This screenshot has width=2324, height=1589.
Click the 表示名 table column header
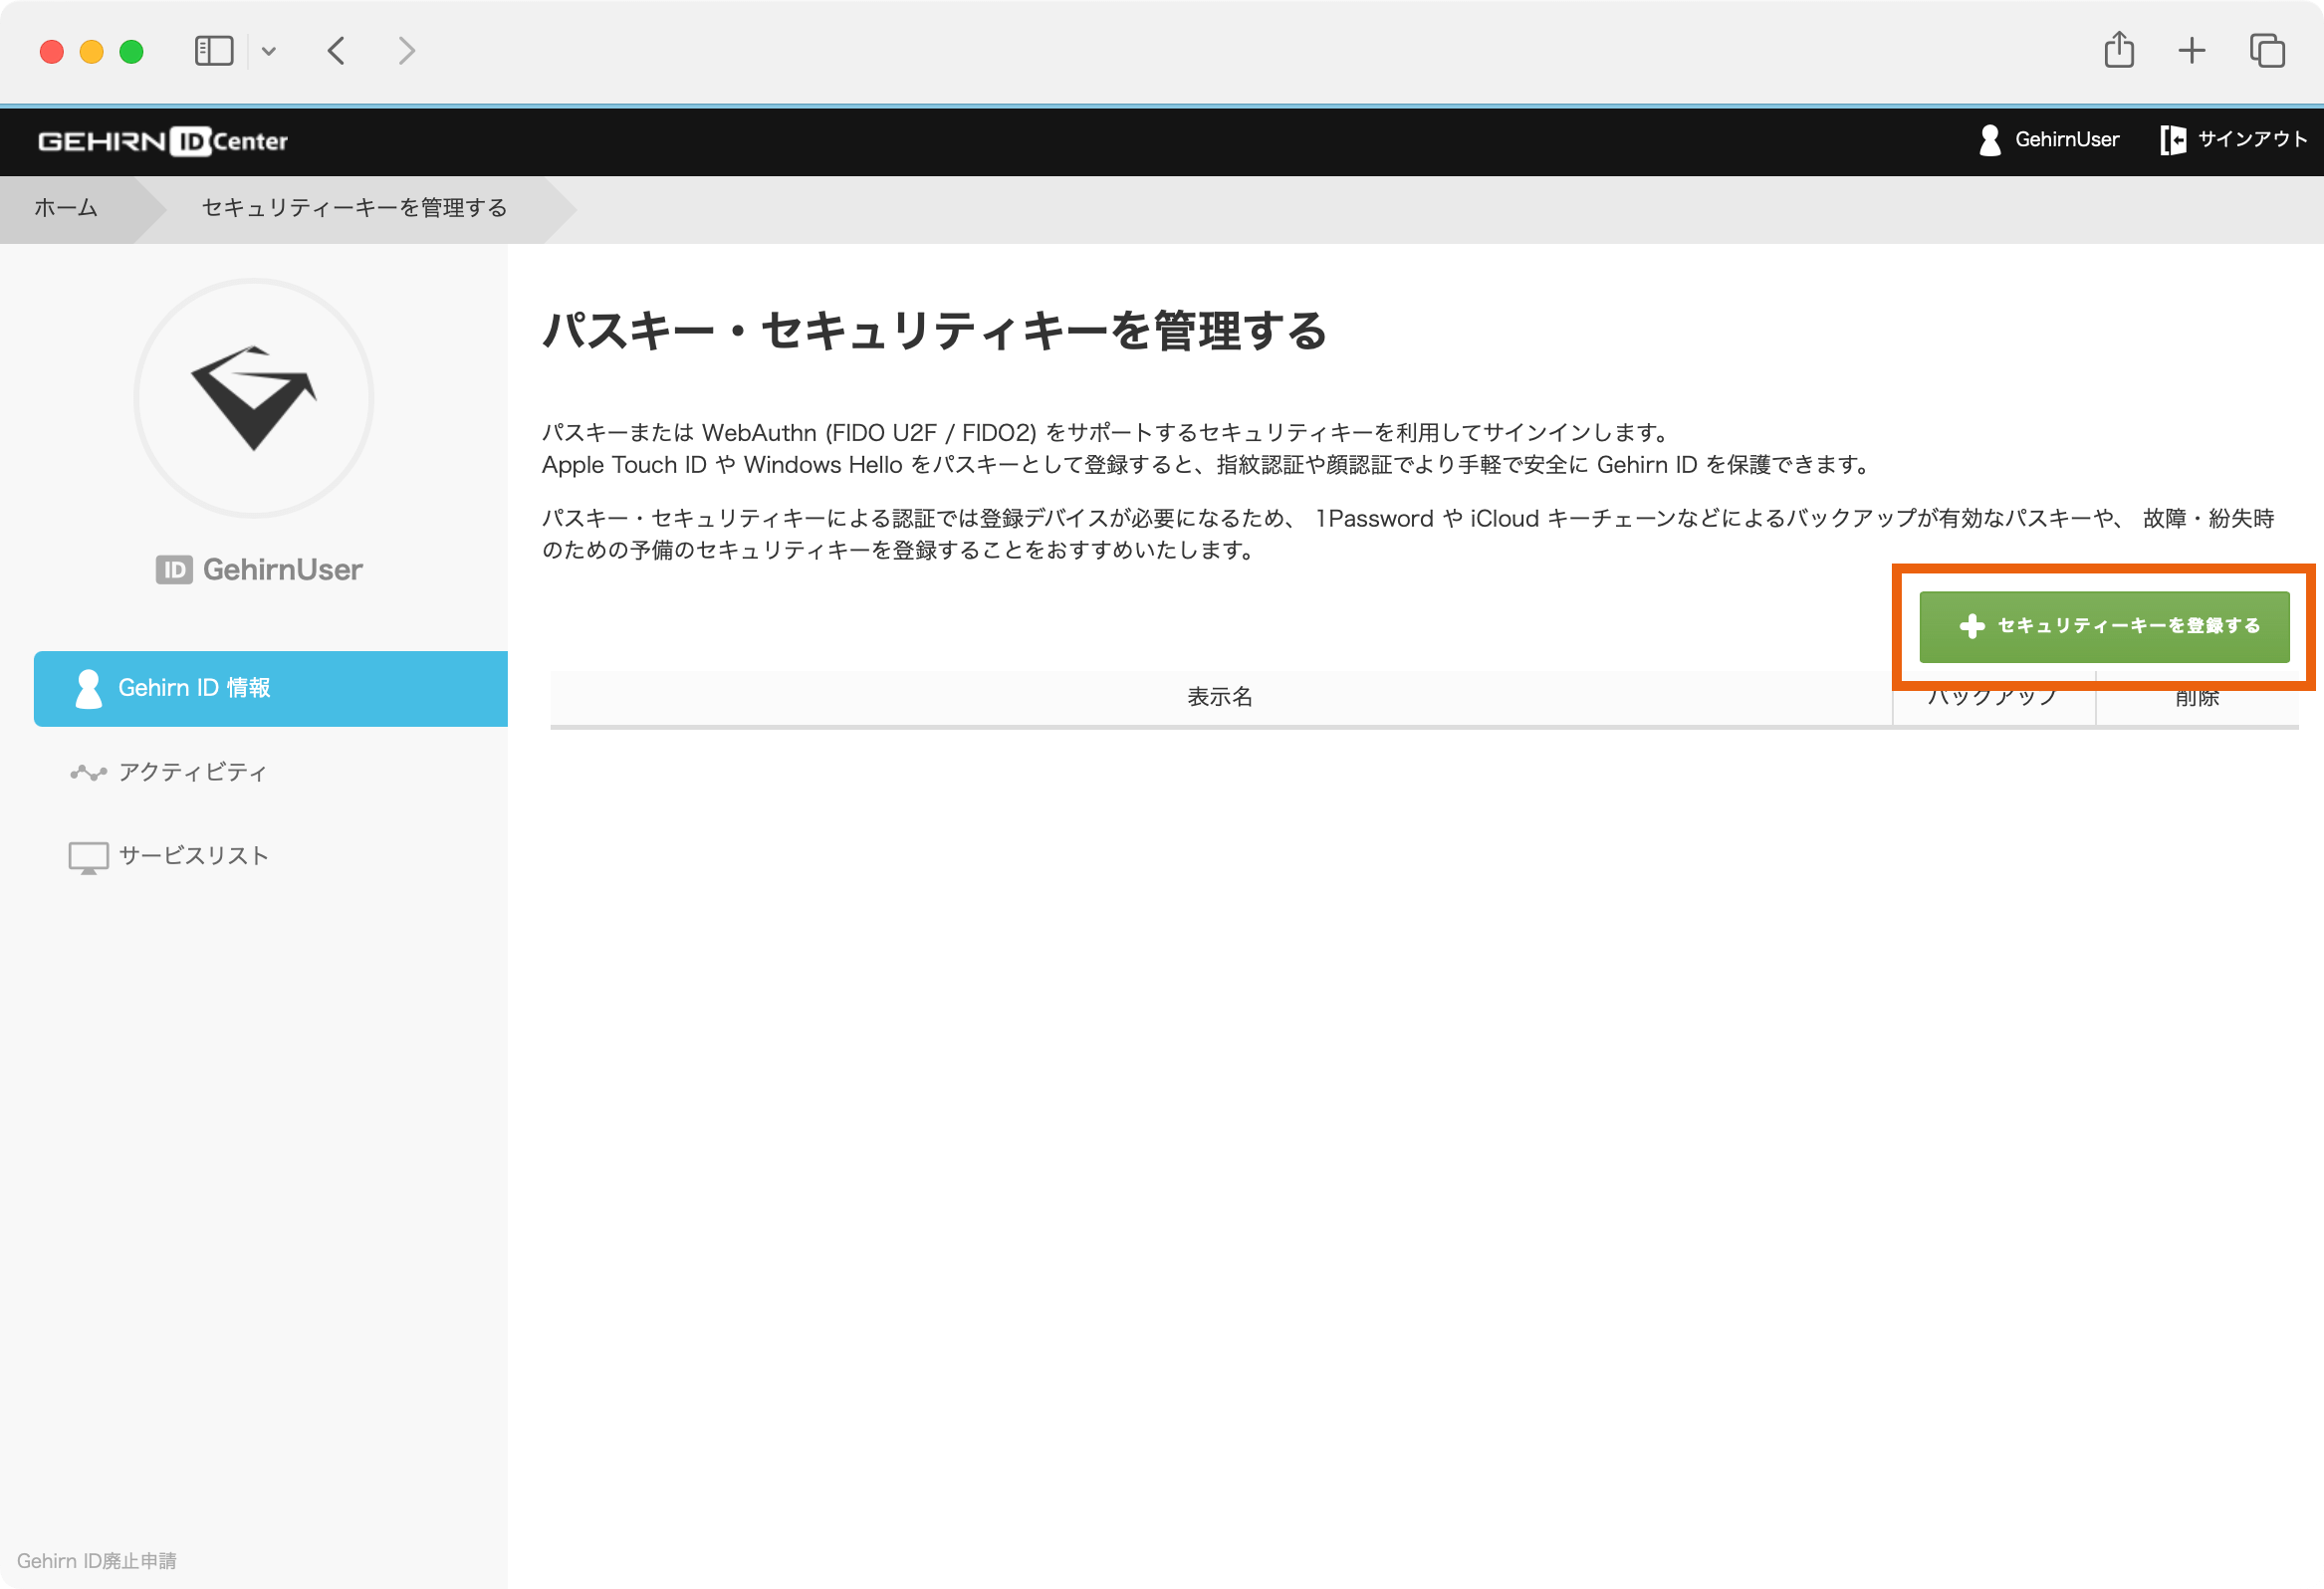[x=1220, y=697]
